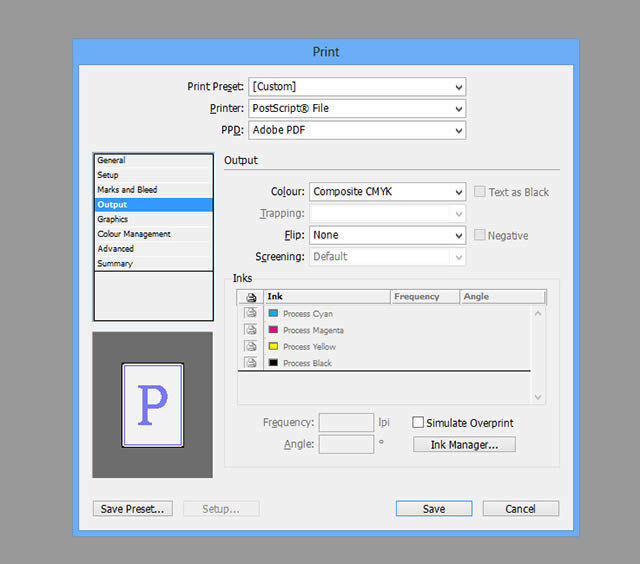The height and width of the screenshot is (564, 640).
Task: Click the Process Black colour swatch
Action: [273, 362]
